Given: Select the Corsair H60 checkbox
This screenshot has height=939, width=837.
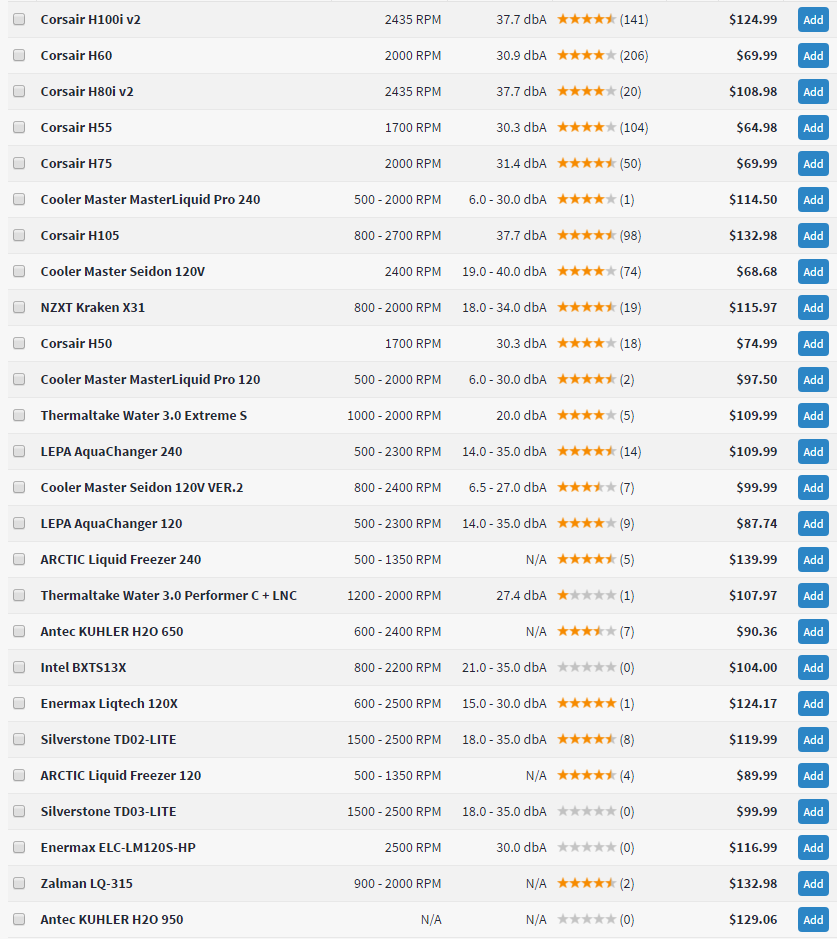Looking at the screenshot, I should [x=19, y=55].
